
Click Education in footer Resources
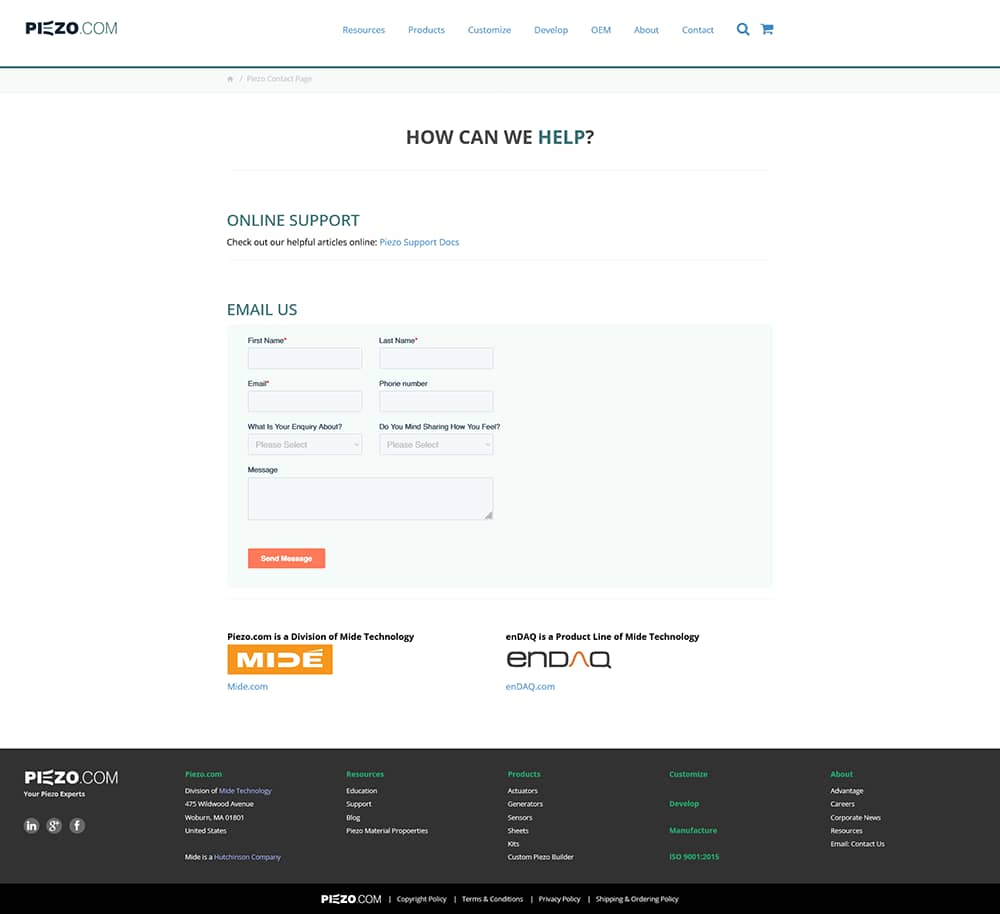tap(362, 791)
